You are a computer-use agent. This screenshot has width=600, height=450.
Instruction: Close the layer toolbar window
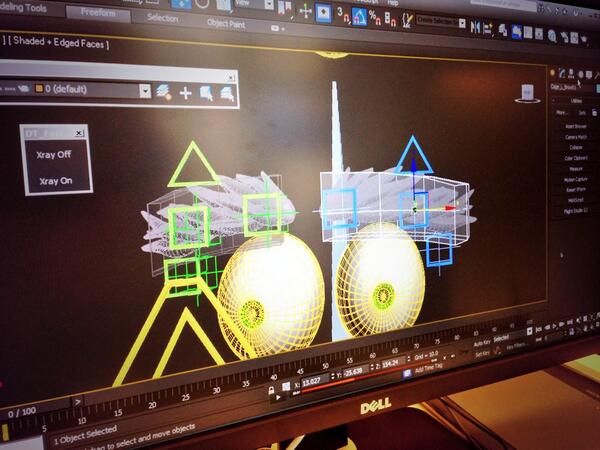click(x=231, y=77)
